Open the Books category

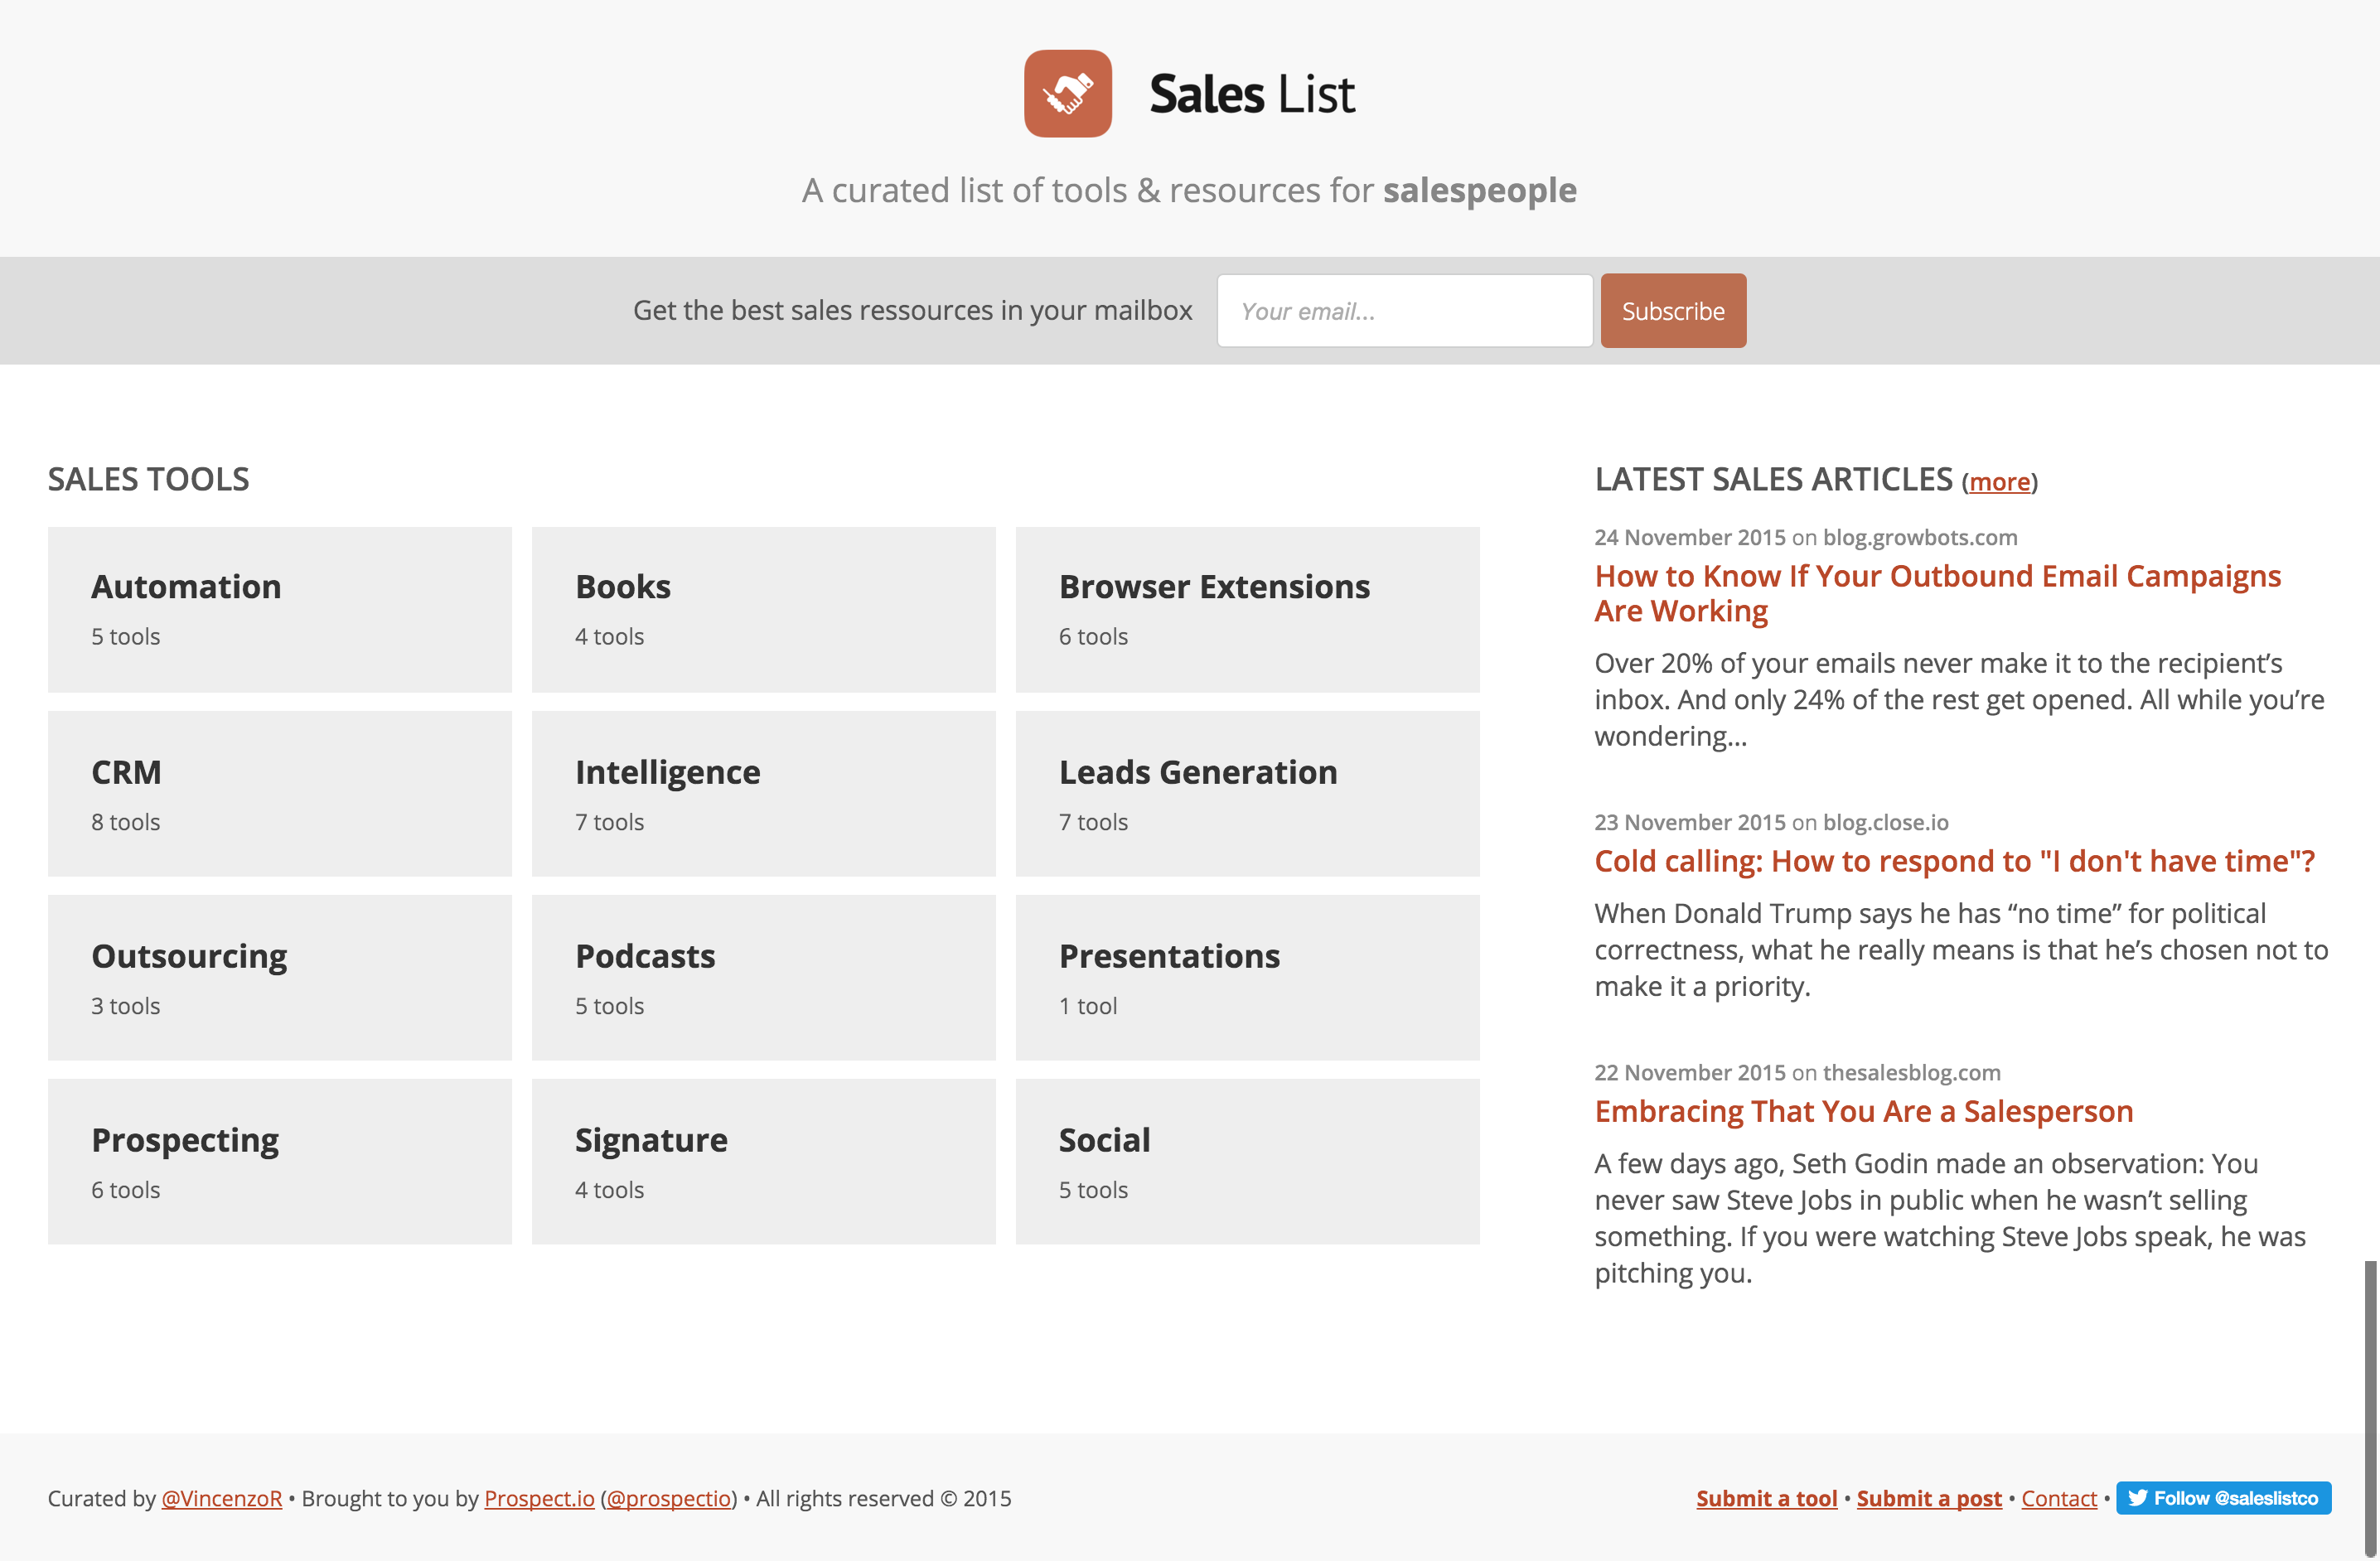763,608
